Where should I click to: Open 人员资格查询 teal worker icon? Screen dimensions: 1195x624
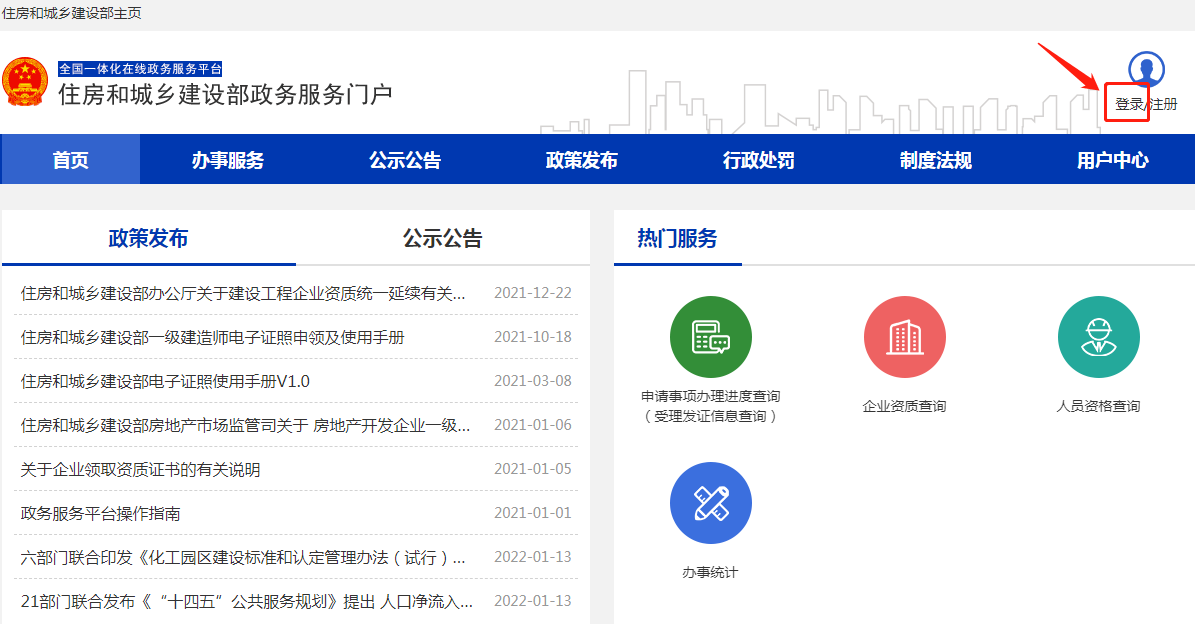coord(1098,337)
